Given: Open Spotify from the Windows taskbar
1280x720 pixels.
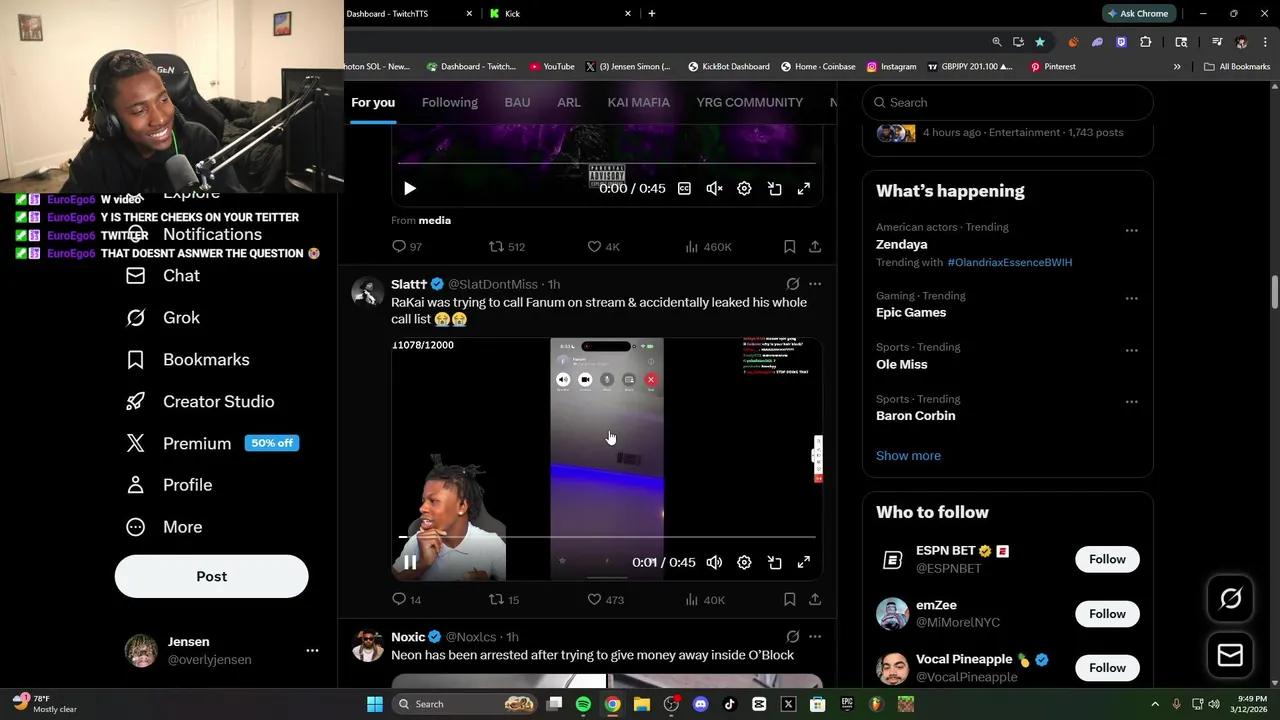Looking at the screenshot, I should coord(583,704).
